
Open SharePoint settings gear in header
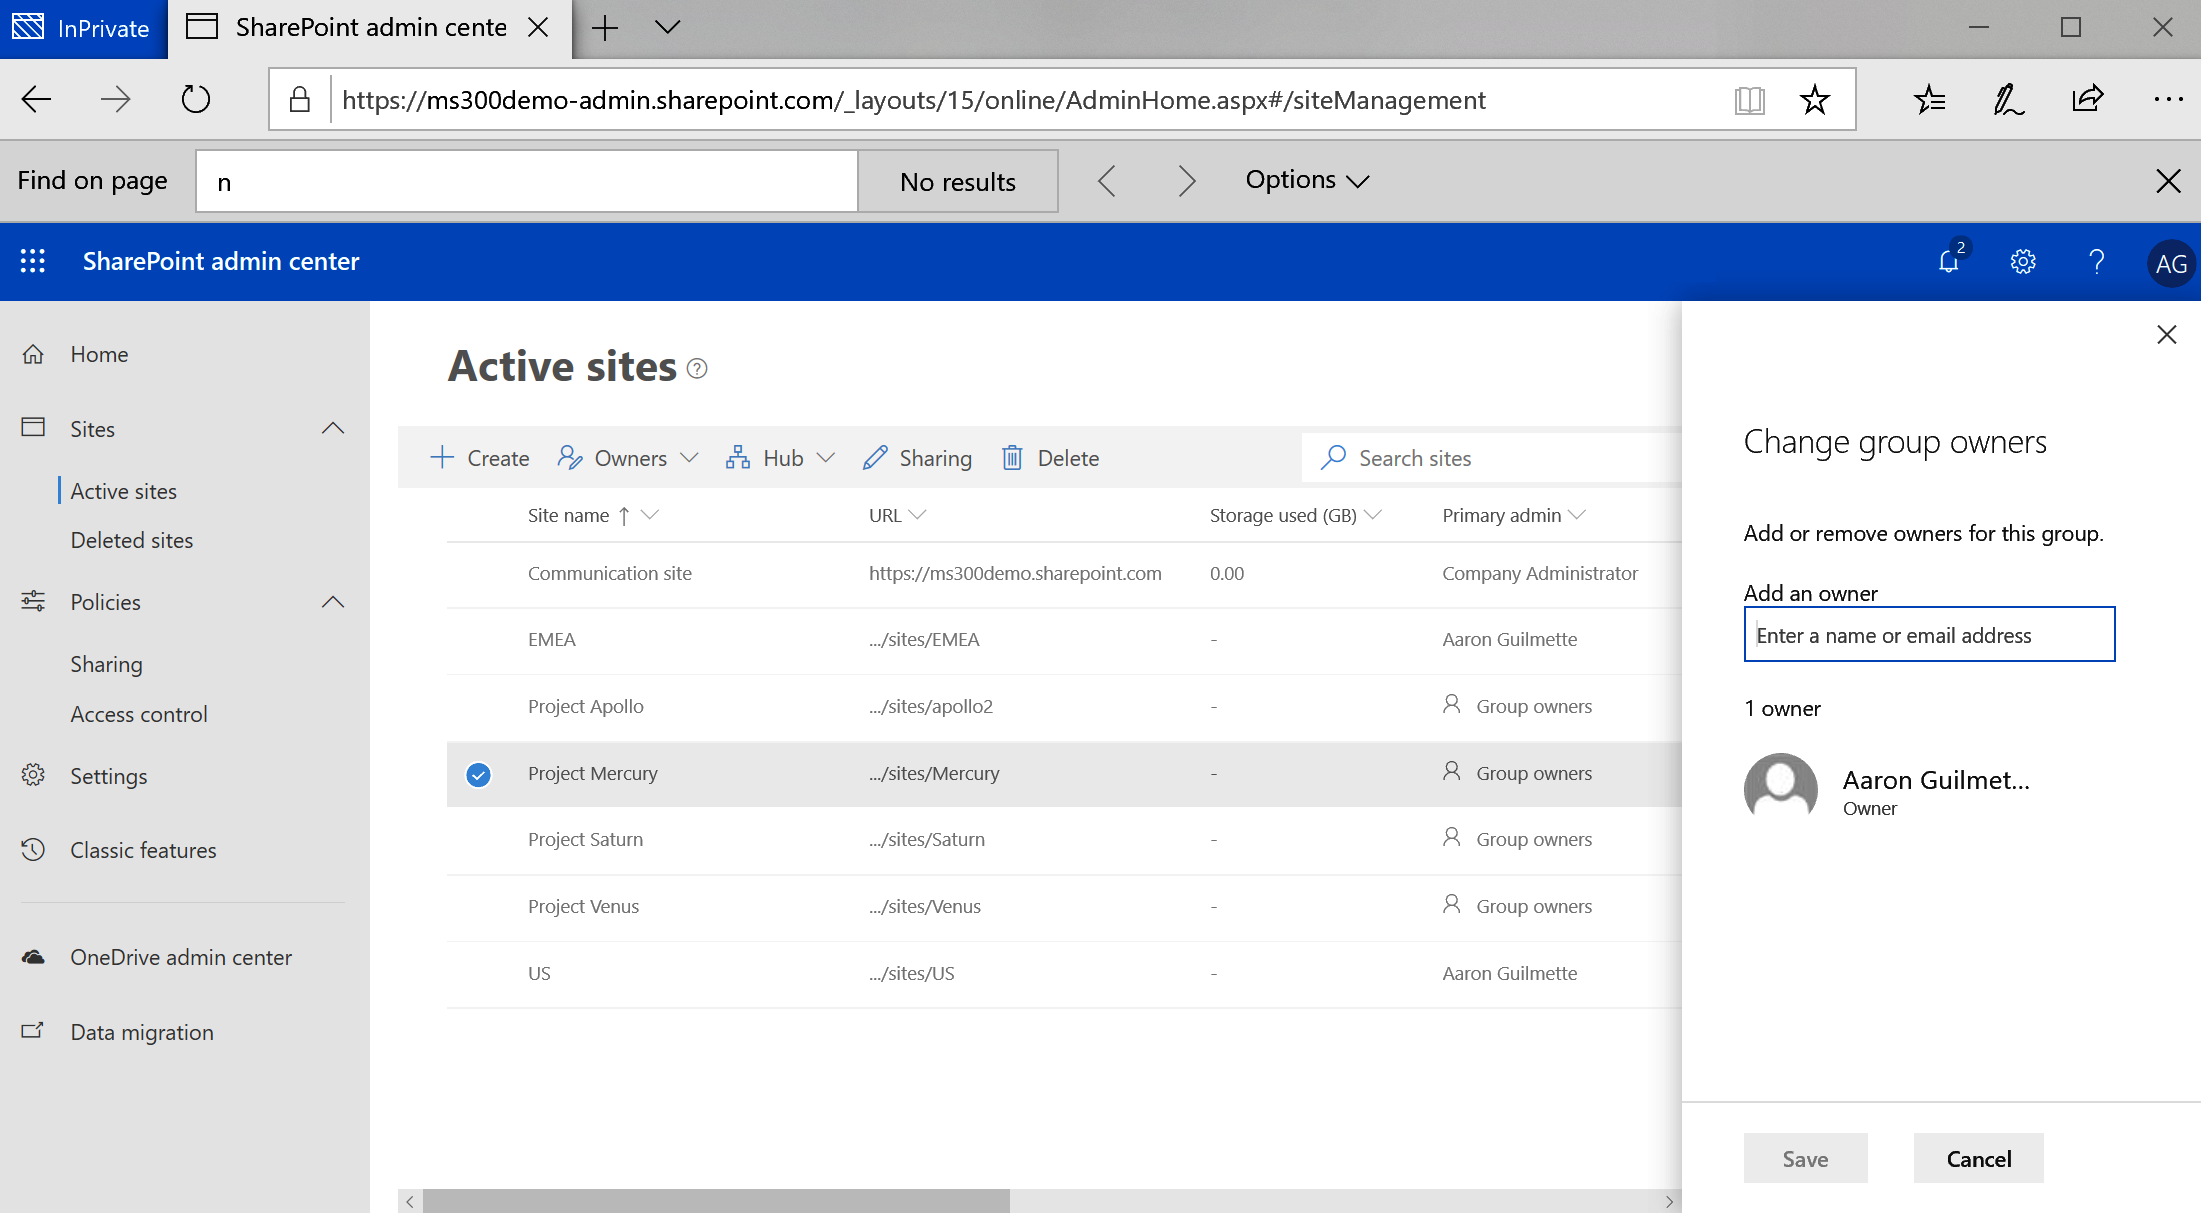2022,261
